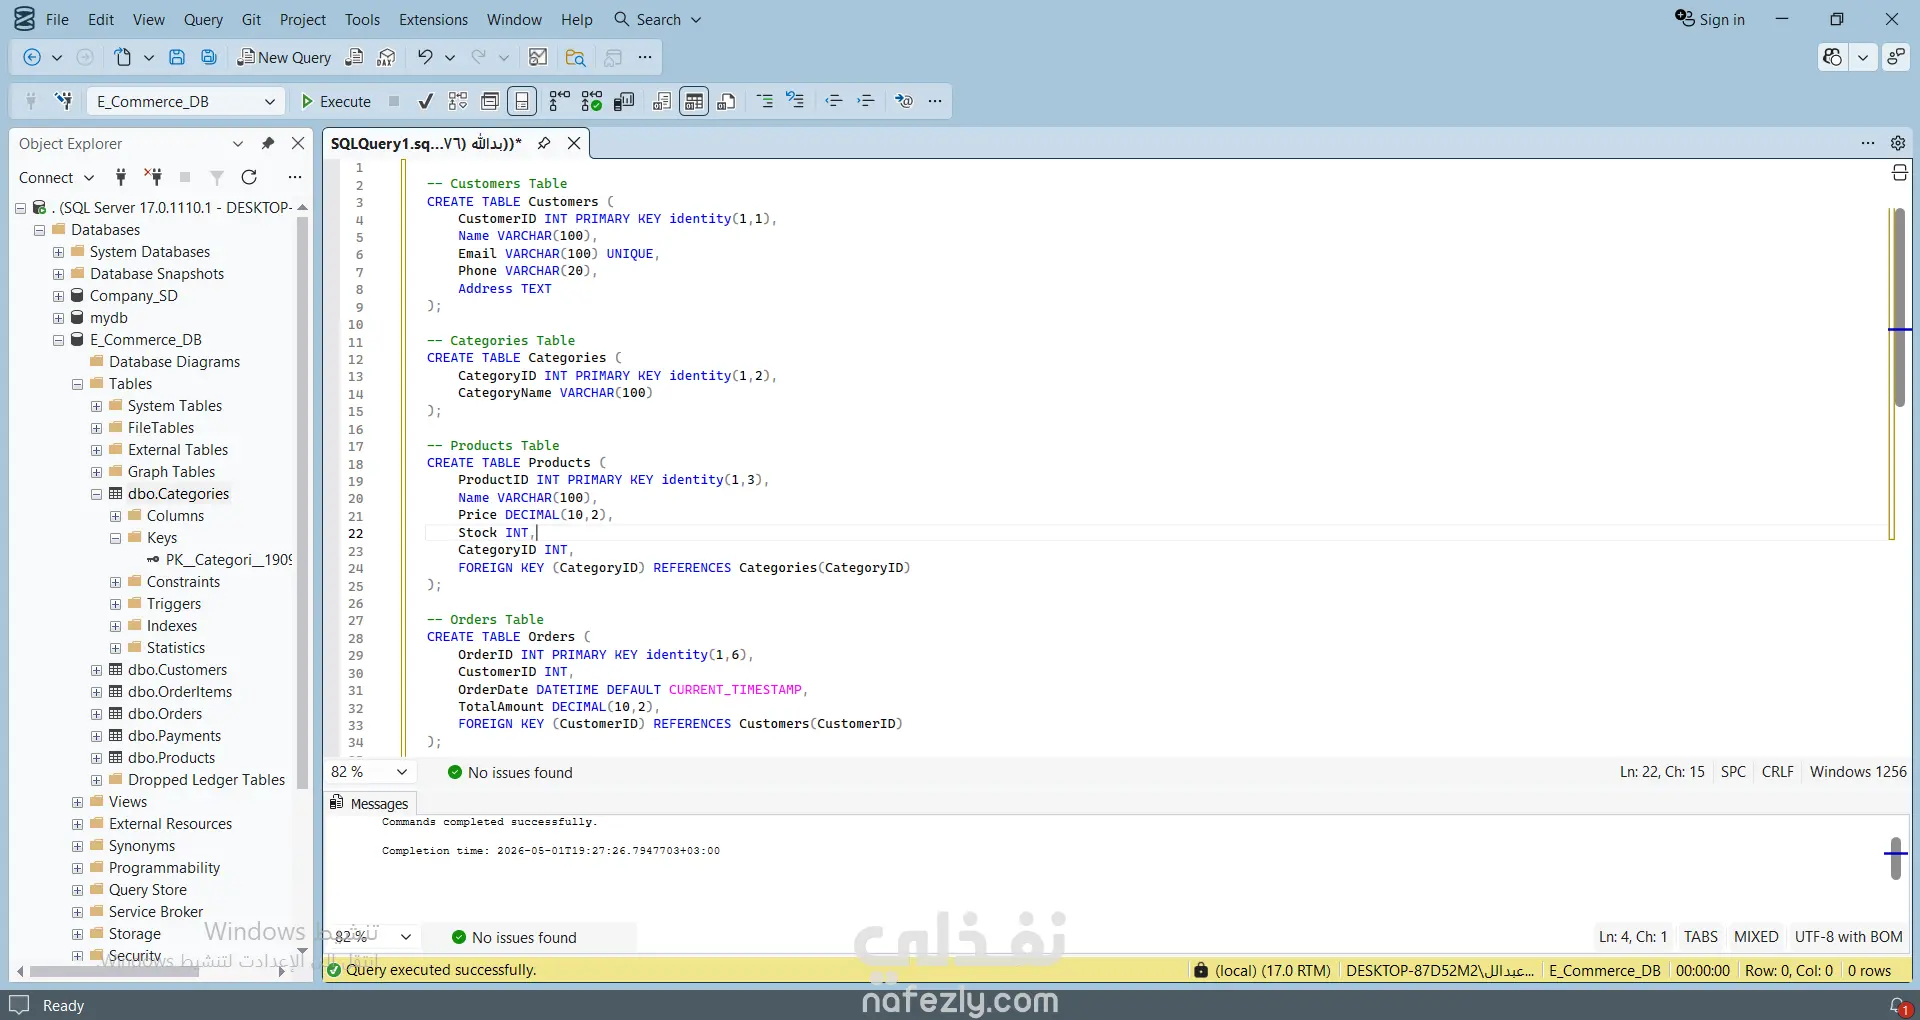
Task: Select the dbo.OrderItems table row
Action: click(x=180, y=692)
